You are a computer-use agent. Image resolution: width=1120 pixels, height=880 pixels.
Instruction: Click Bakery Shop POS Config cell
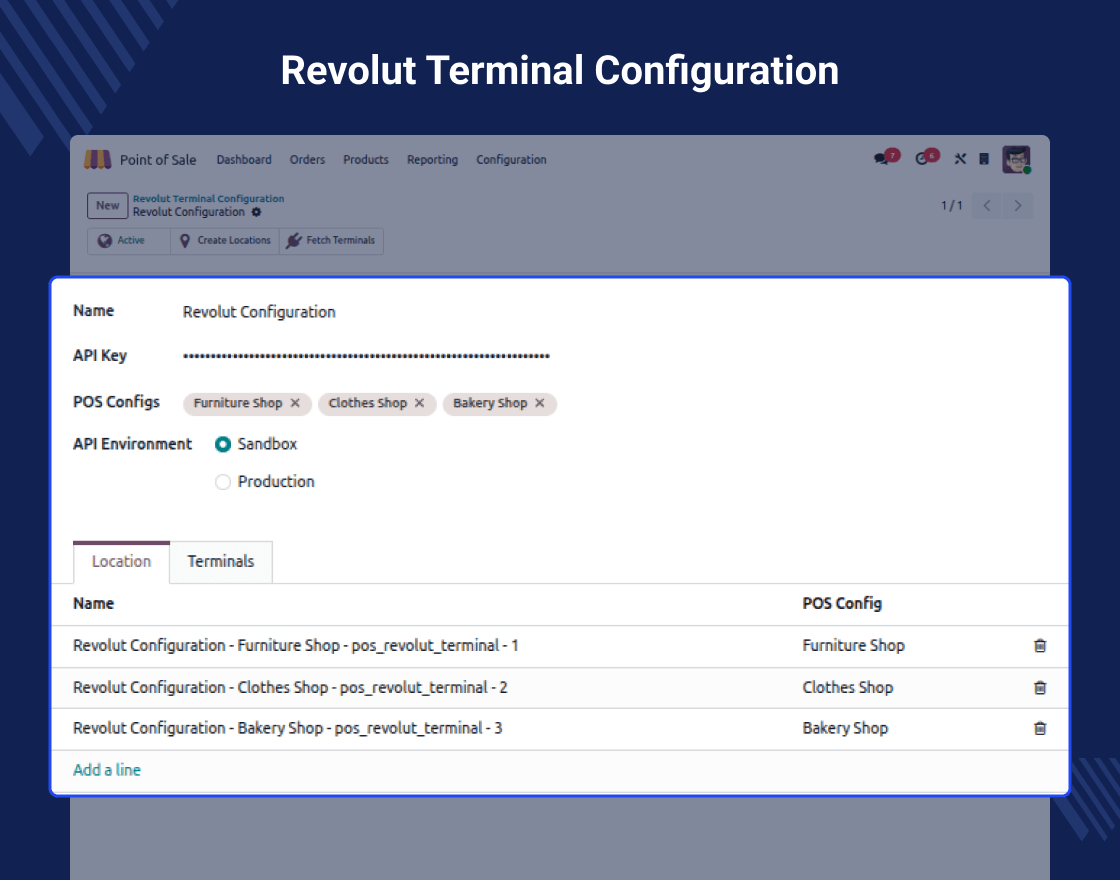coord(845,729)
